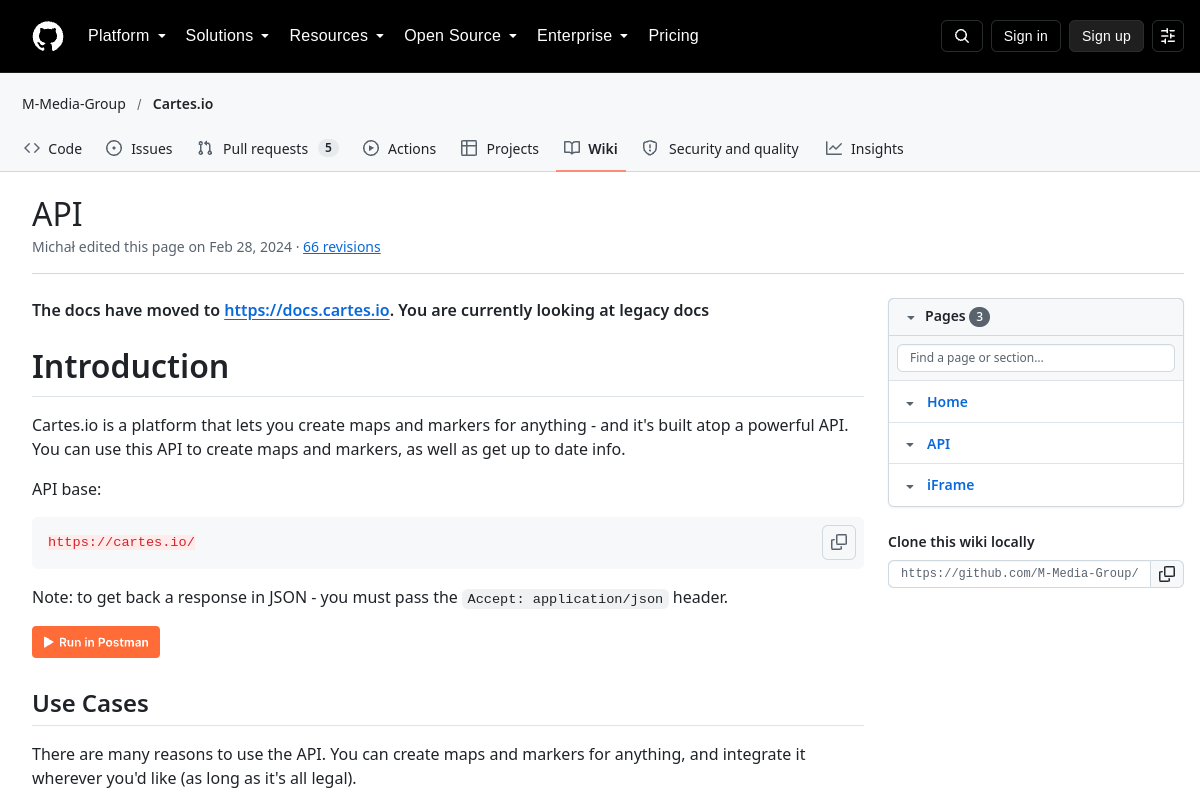Viewport: 1200px width, 800px height.
Task: Open the Actions tab
Action: pos(399,149)
